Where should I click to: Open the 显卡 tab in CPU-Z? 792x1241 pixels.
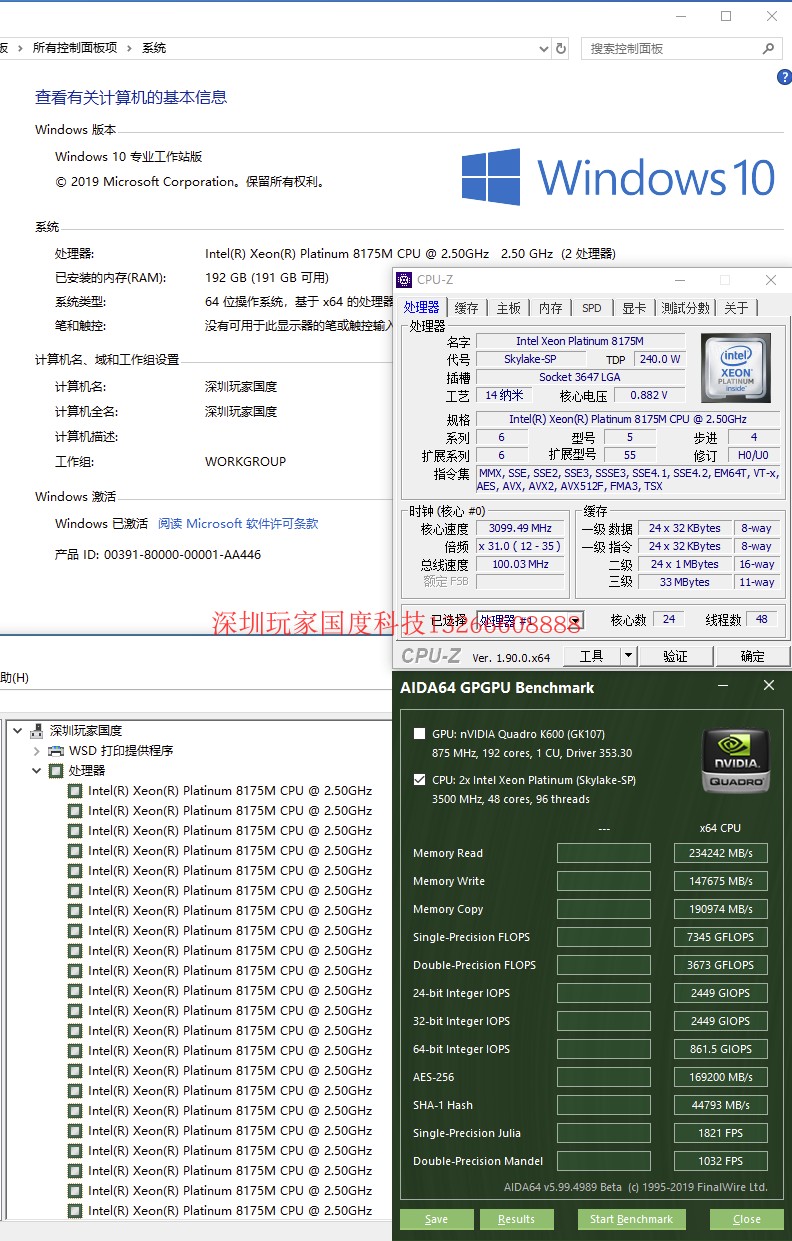(x=634, y=308)
